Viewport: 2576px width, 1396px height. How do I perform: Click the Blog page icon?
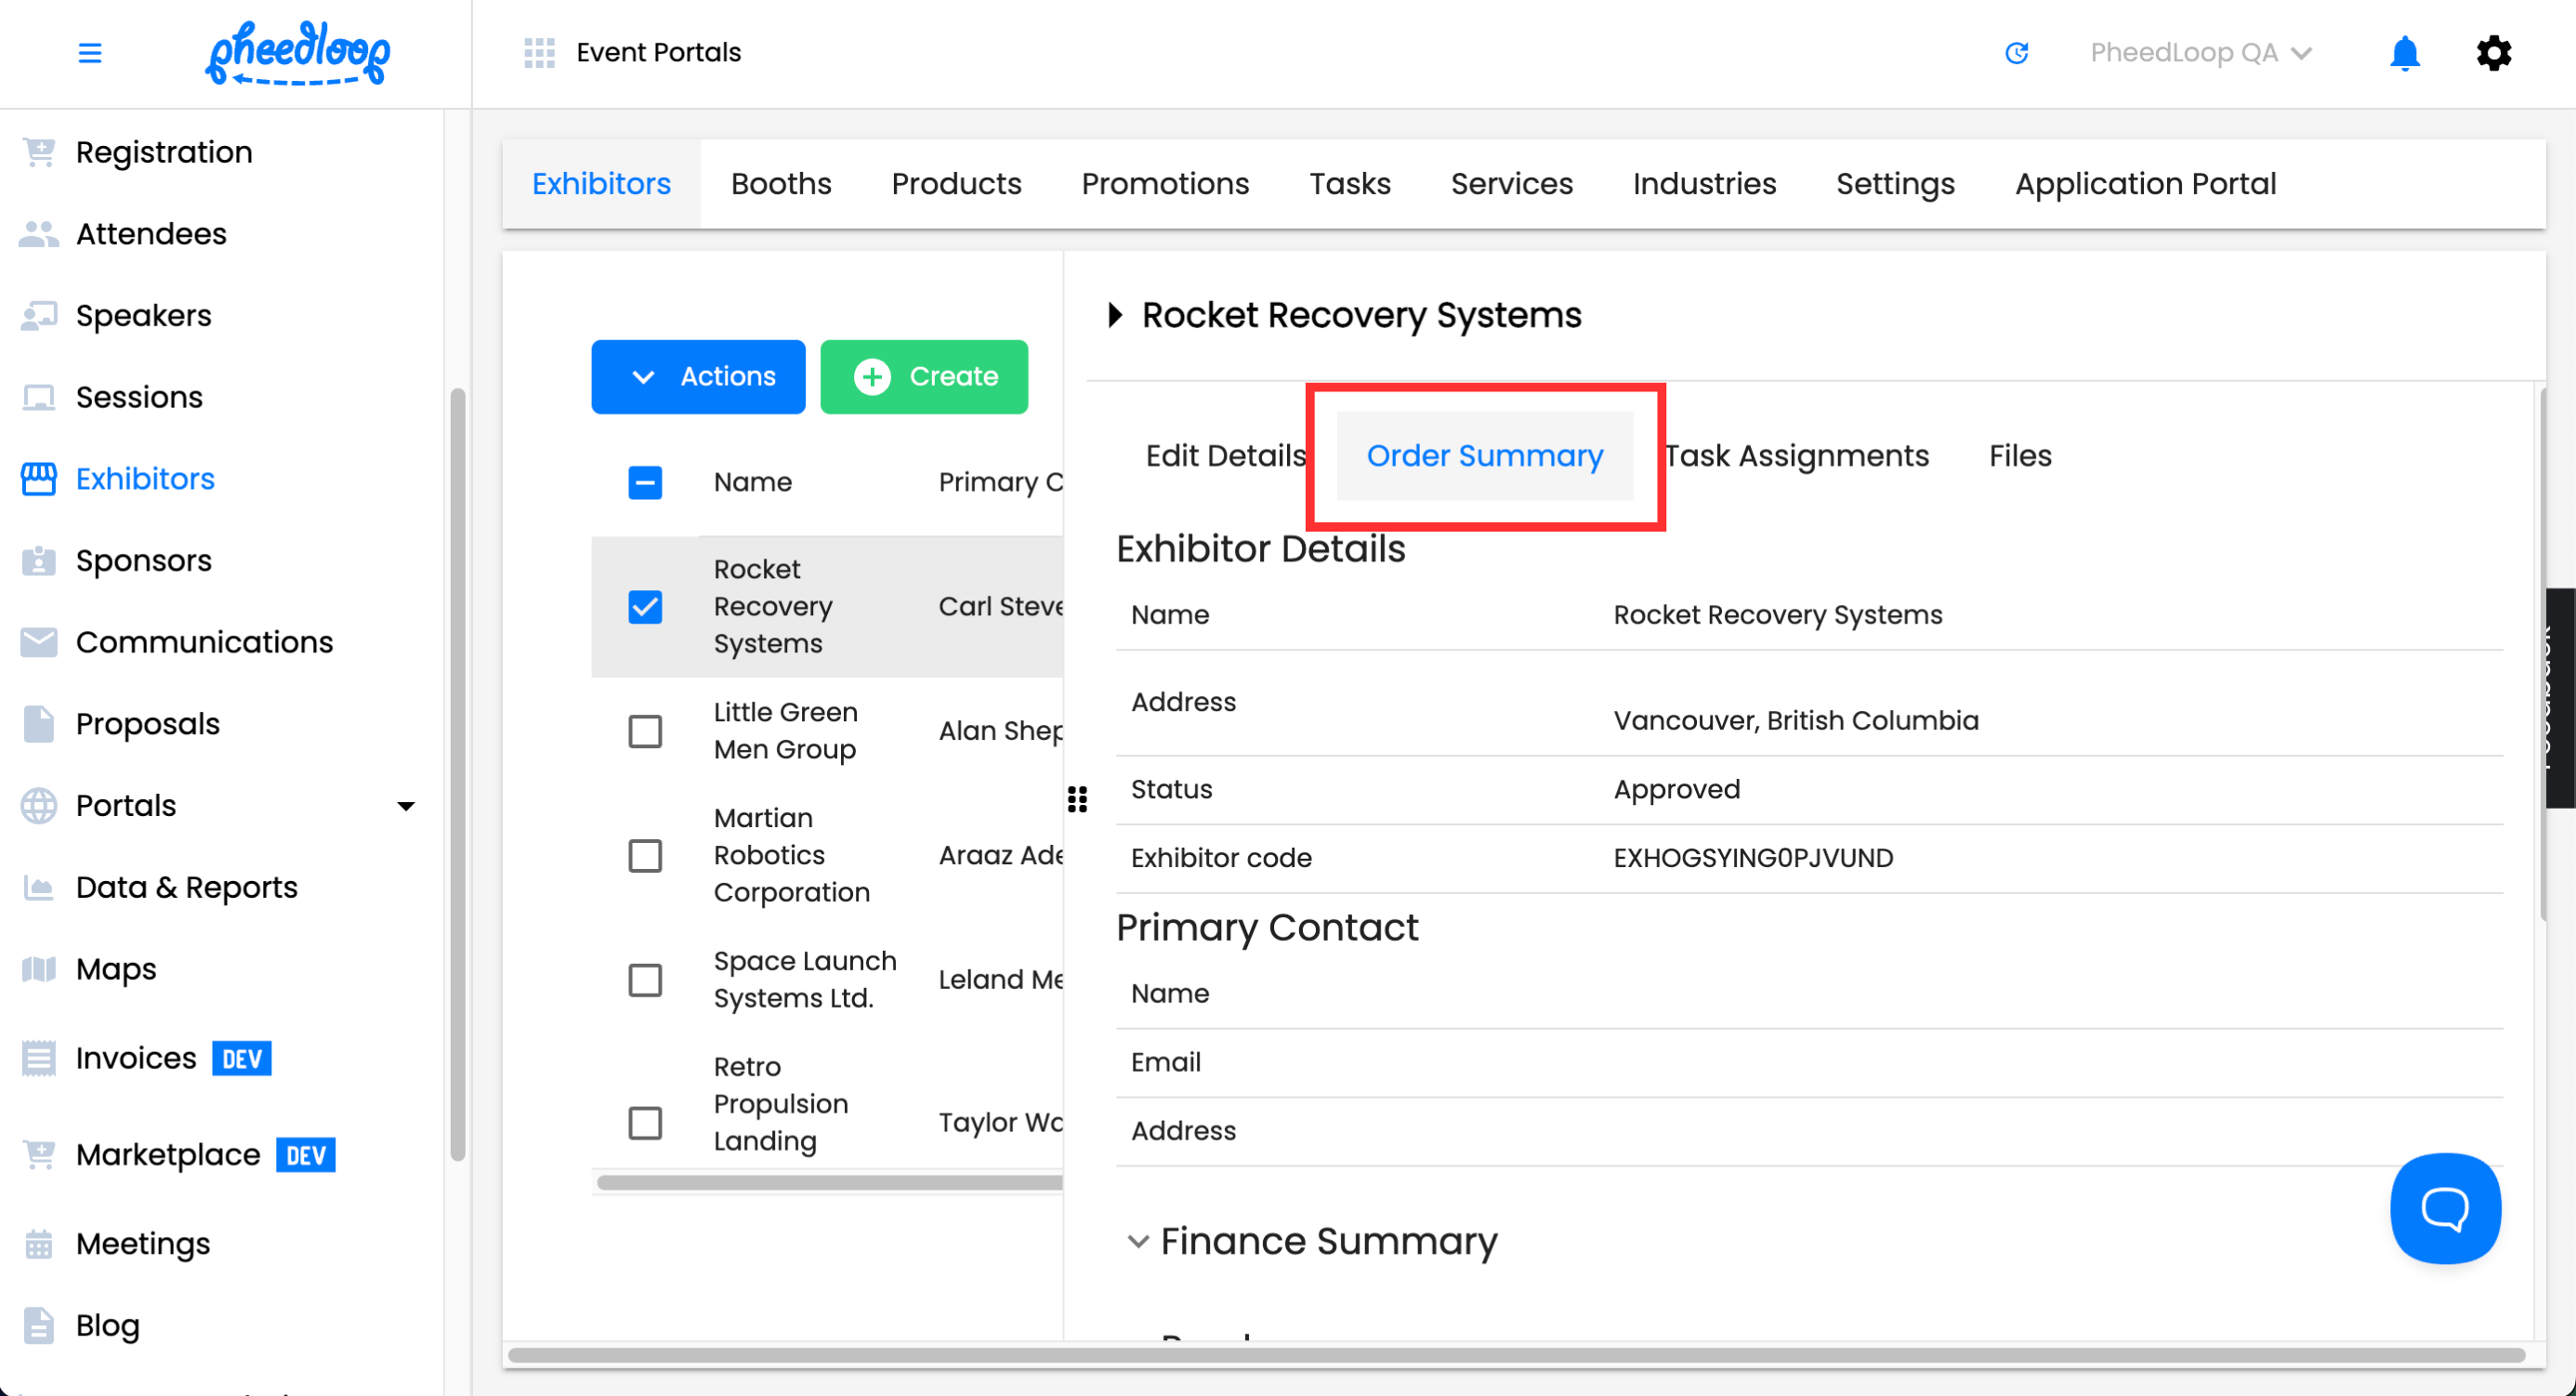[x=38, y=1326]
